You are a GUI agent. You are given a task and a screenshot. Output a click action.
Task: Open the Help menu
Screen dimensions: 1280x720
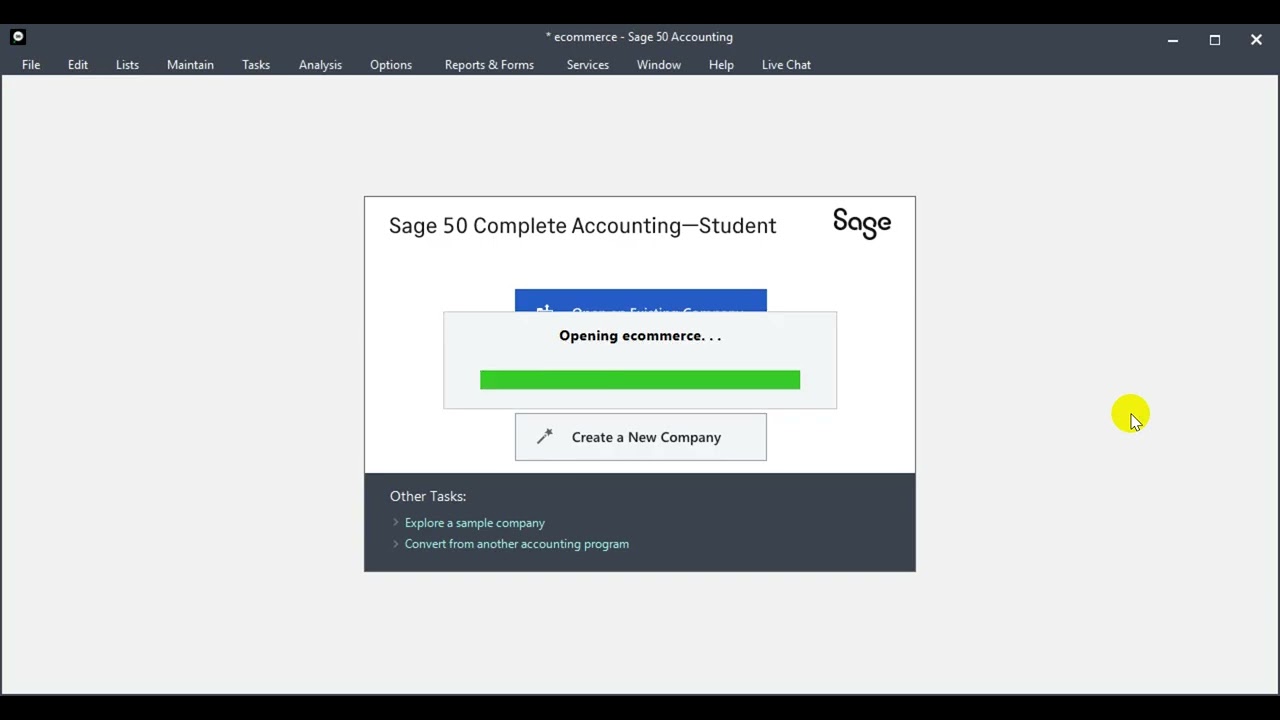721,65
